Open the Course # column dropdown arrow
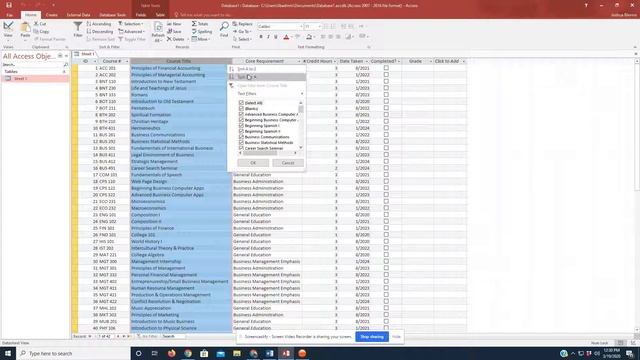This screenshot has height=360, width=640. click(x=127, y=61)
